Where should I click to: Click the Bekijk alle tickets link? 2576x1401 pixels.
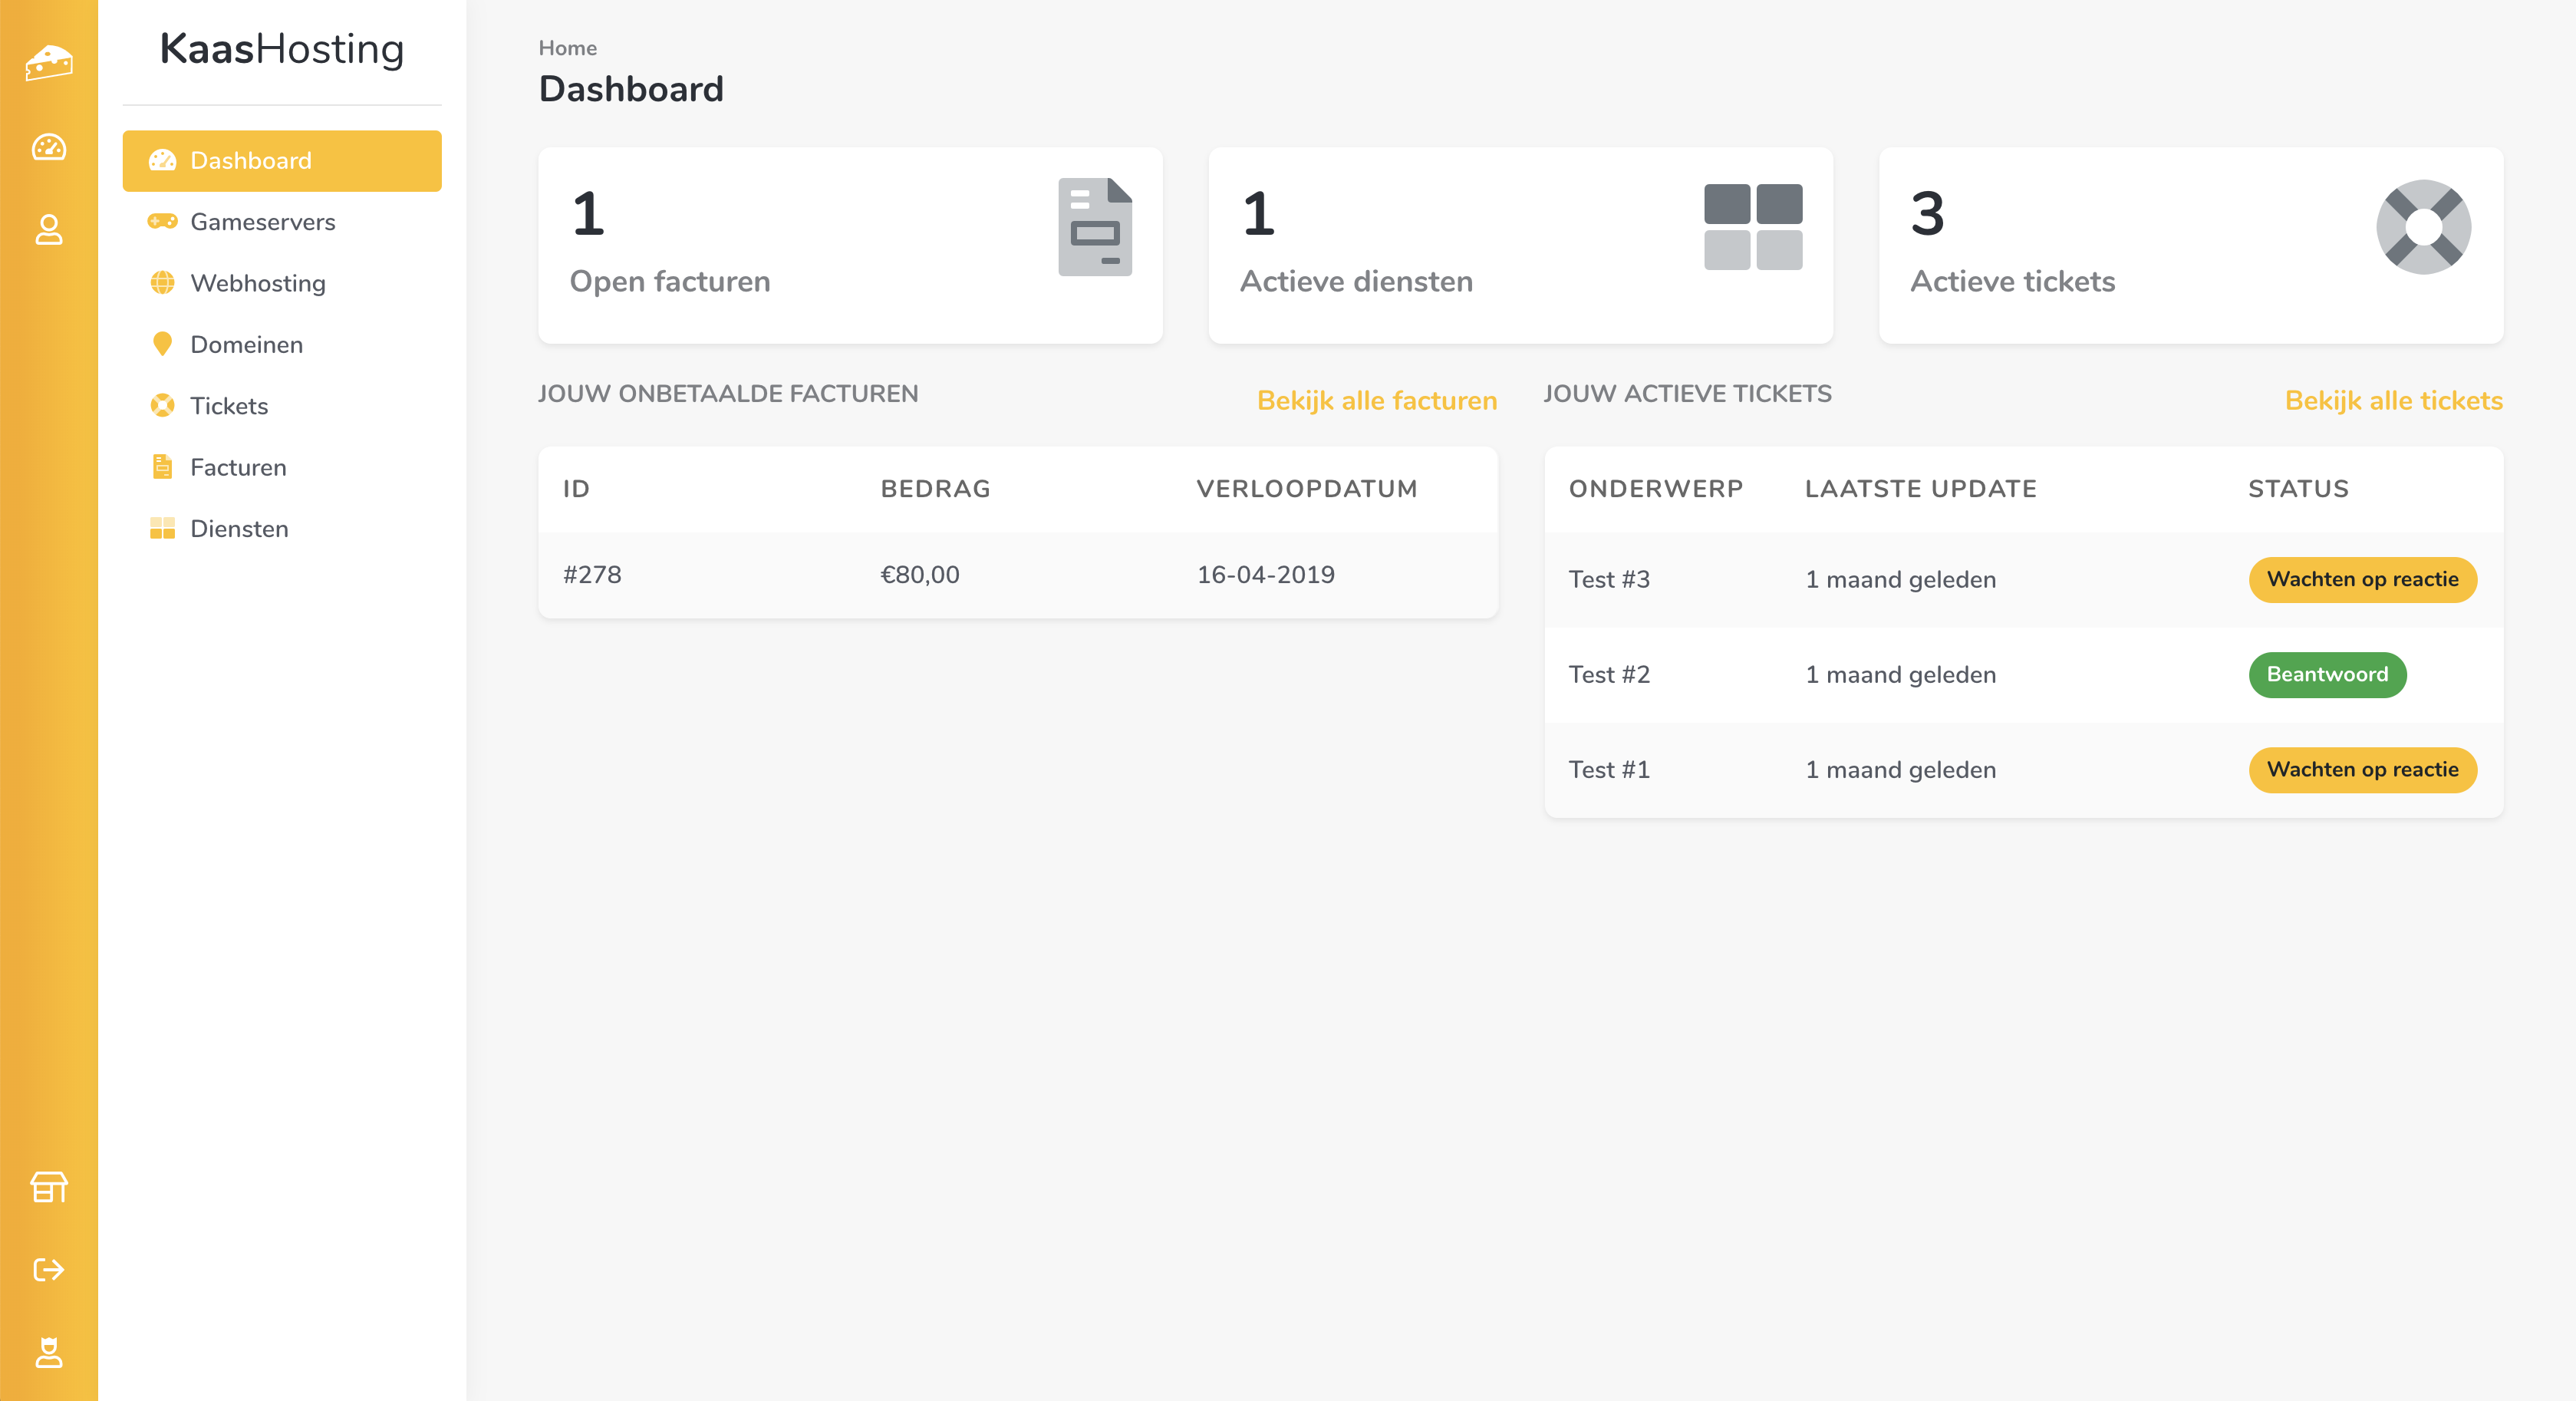[2393, 400]
